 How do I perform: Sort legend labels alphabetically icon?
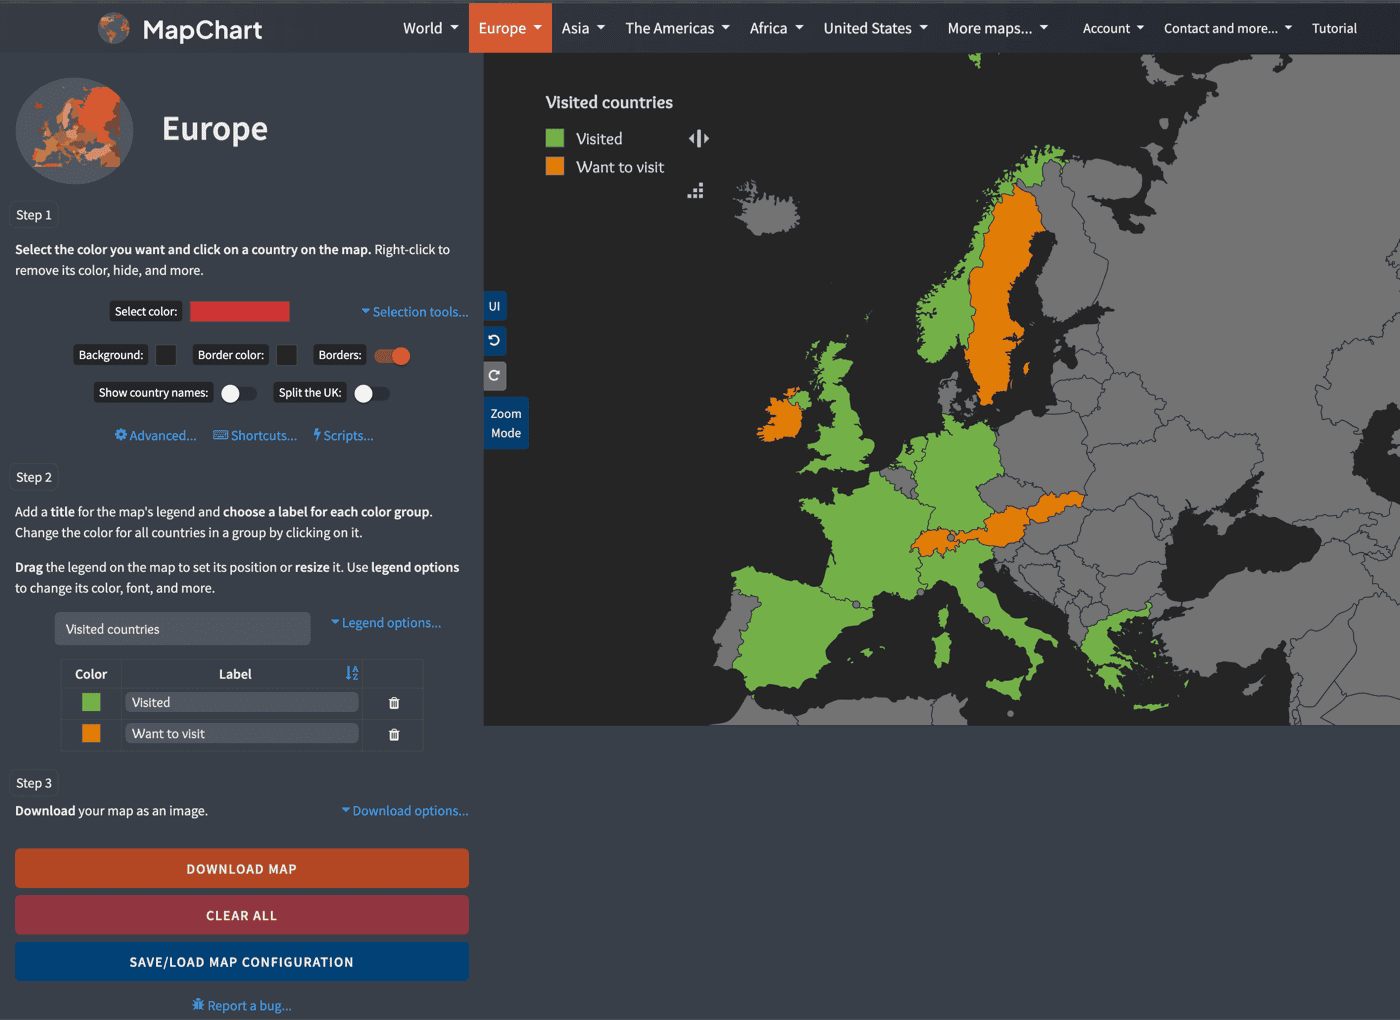[x=352, y=674]
